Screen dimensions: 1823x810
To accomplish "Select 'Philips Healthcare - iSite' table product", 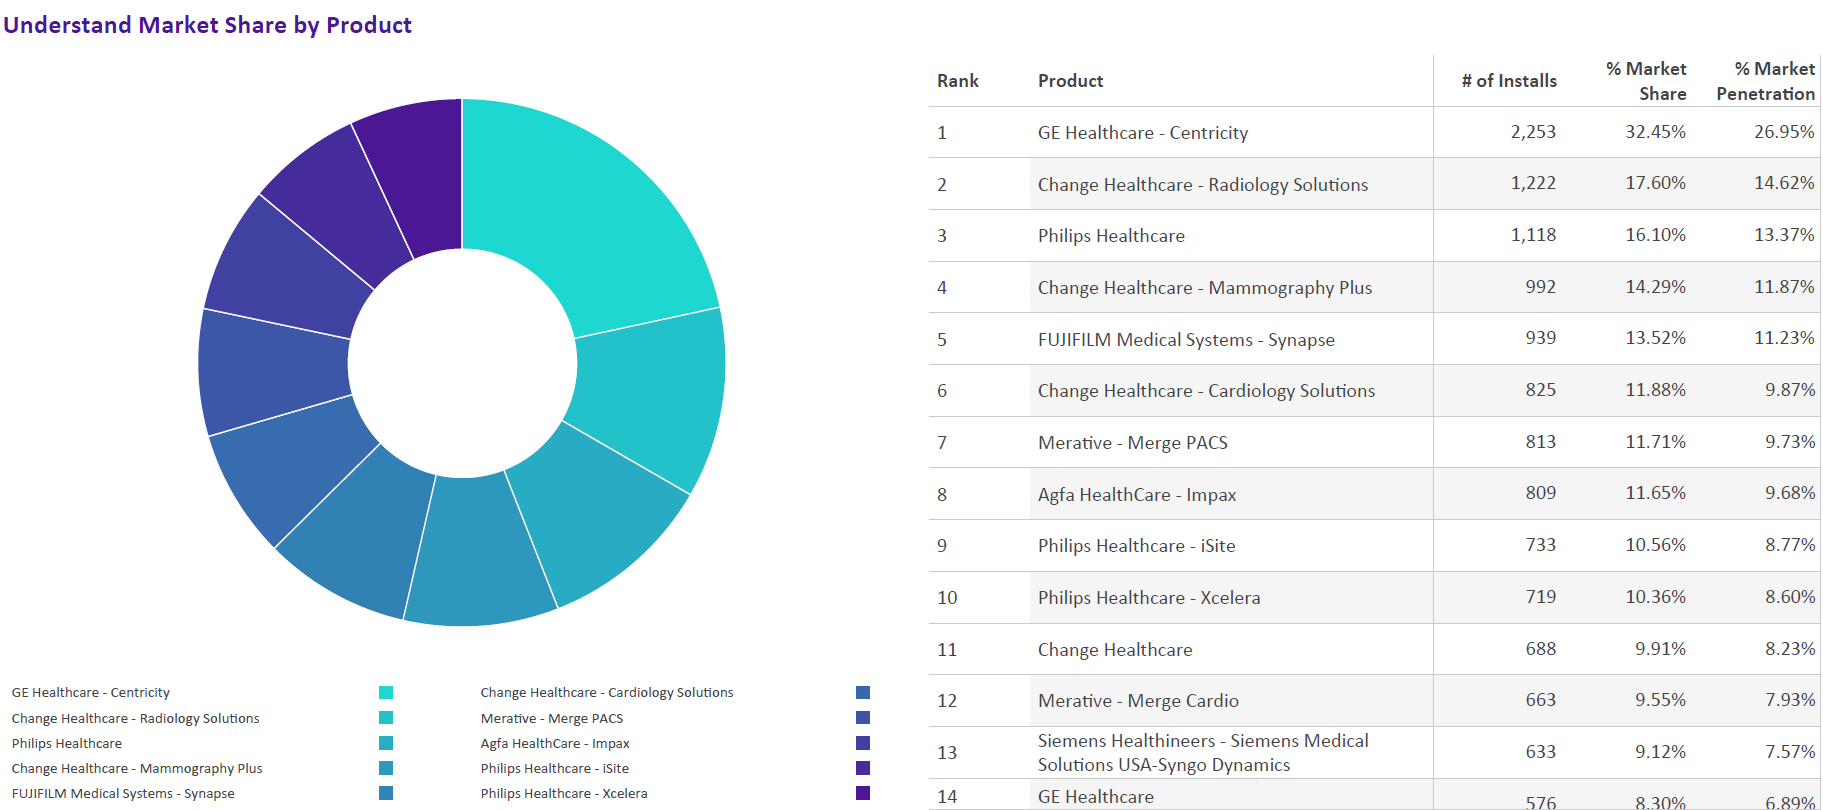I will 1136,546.
